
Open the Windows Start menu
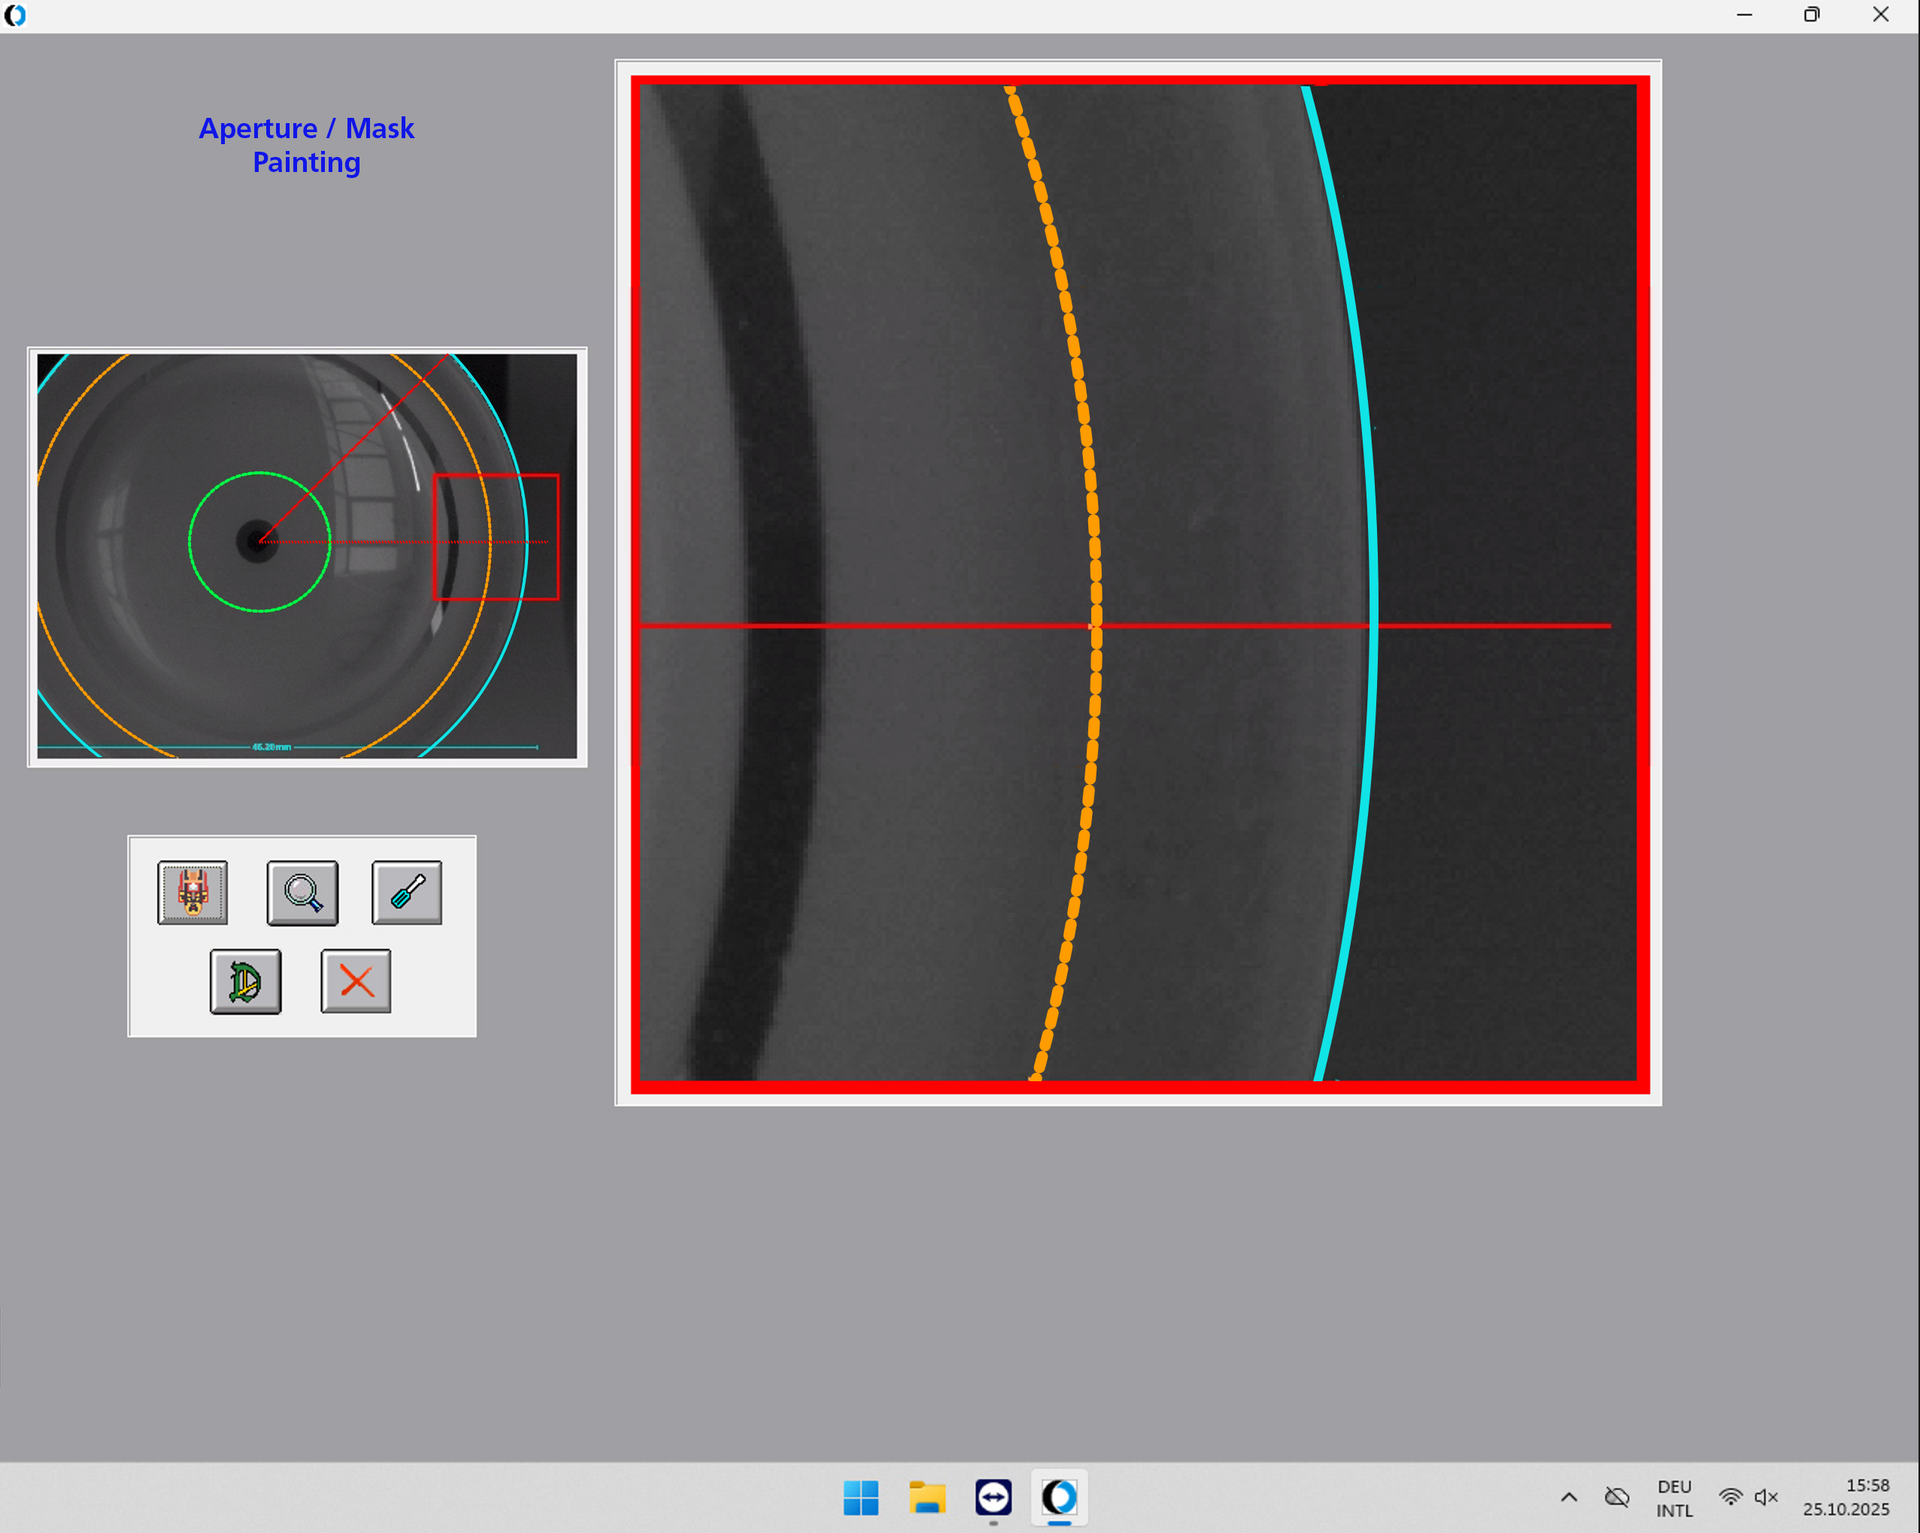(x=860, y=1498)
